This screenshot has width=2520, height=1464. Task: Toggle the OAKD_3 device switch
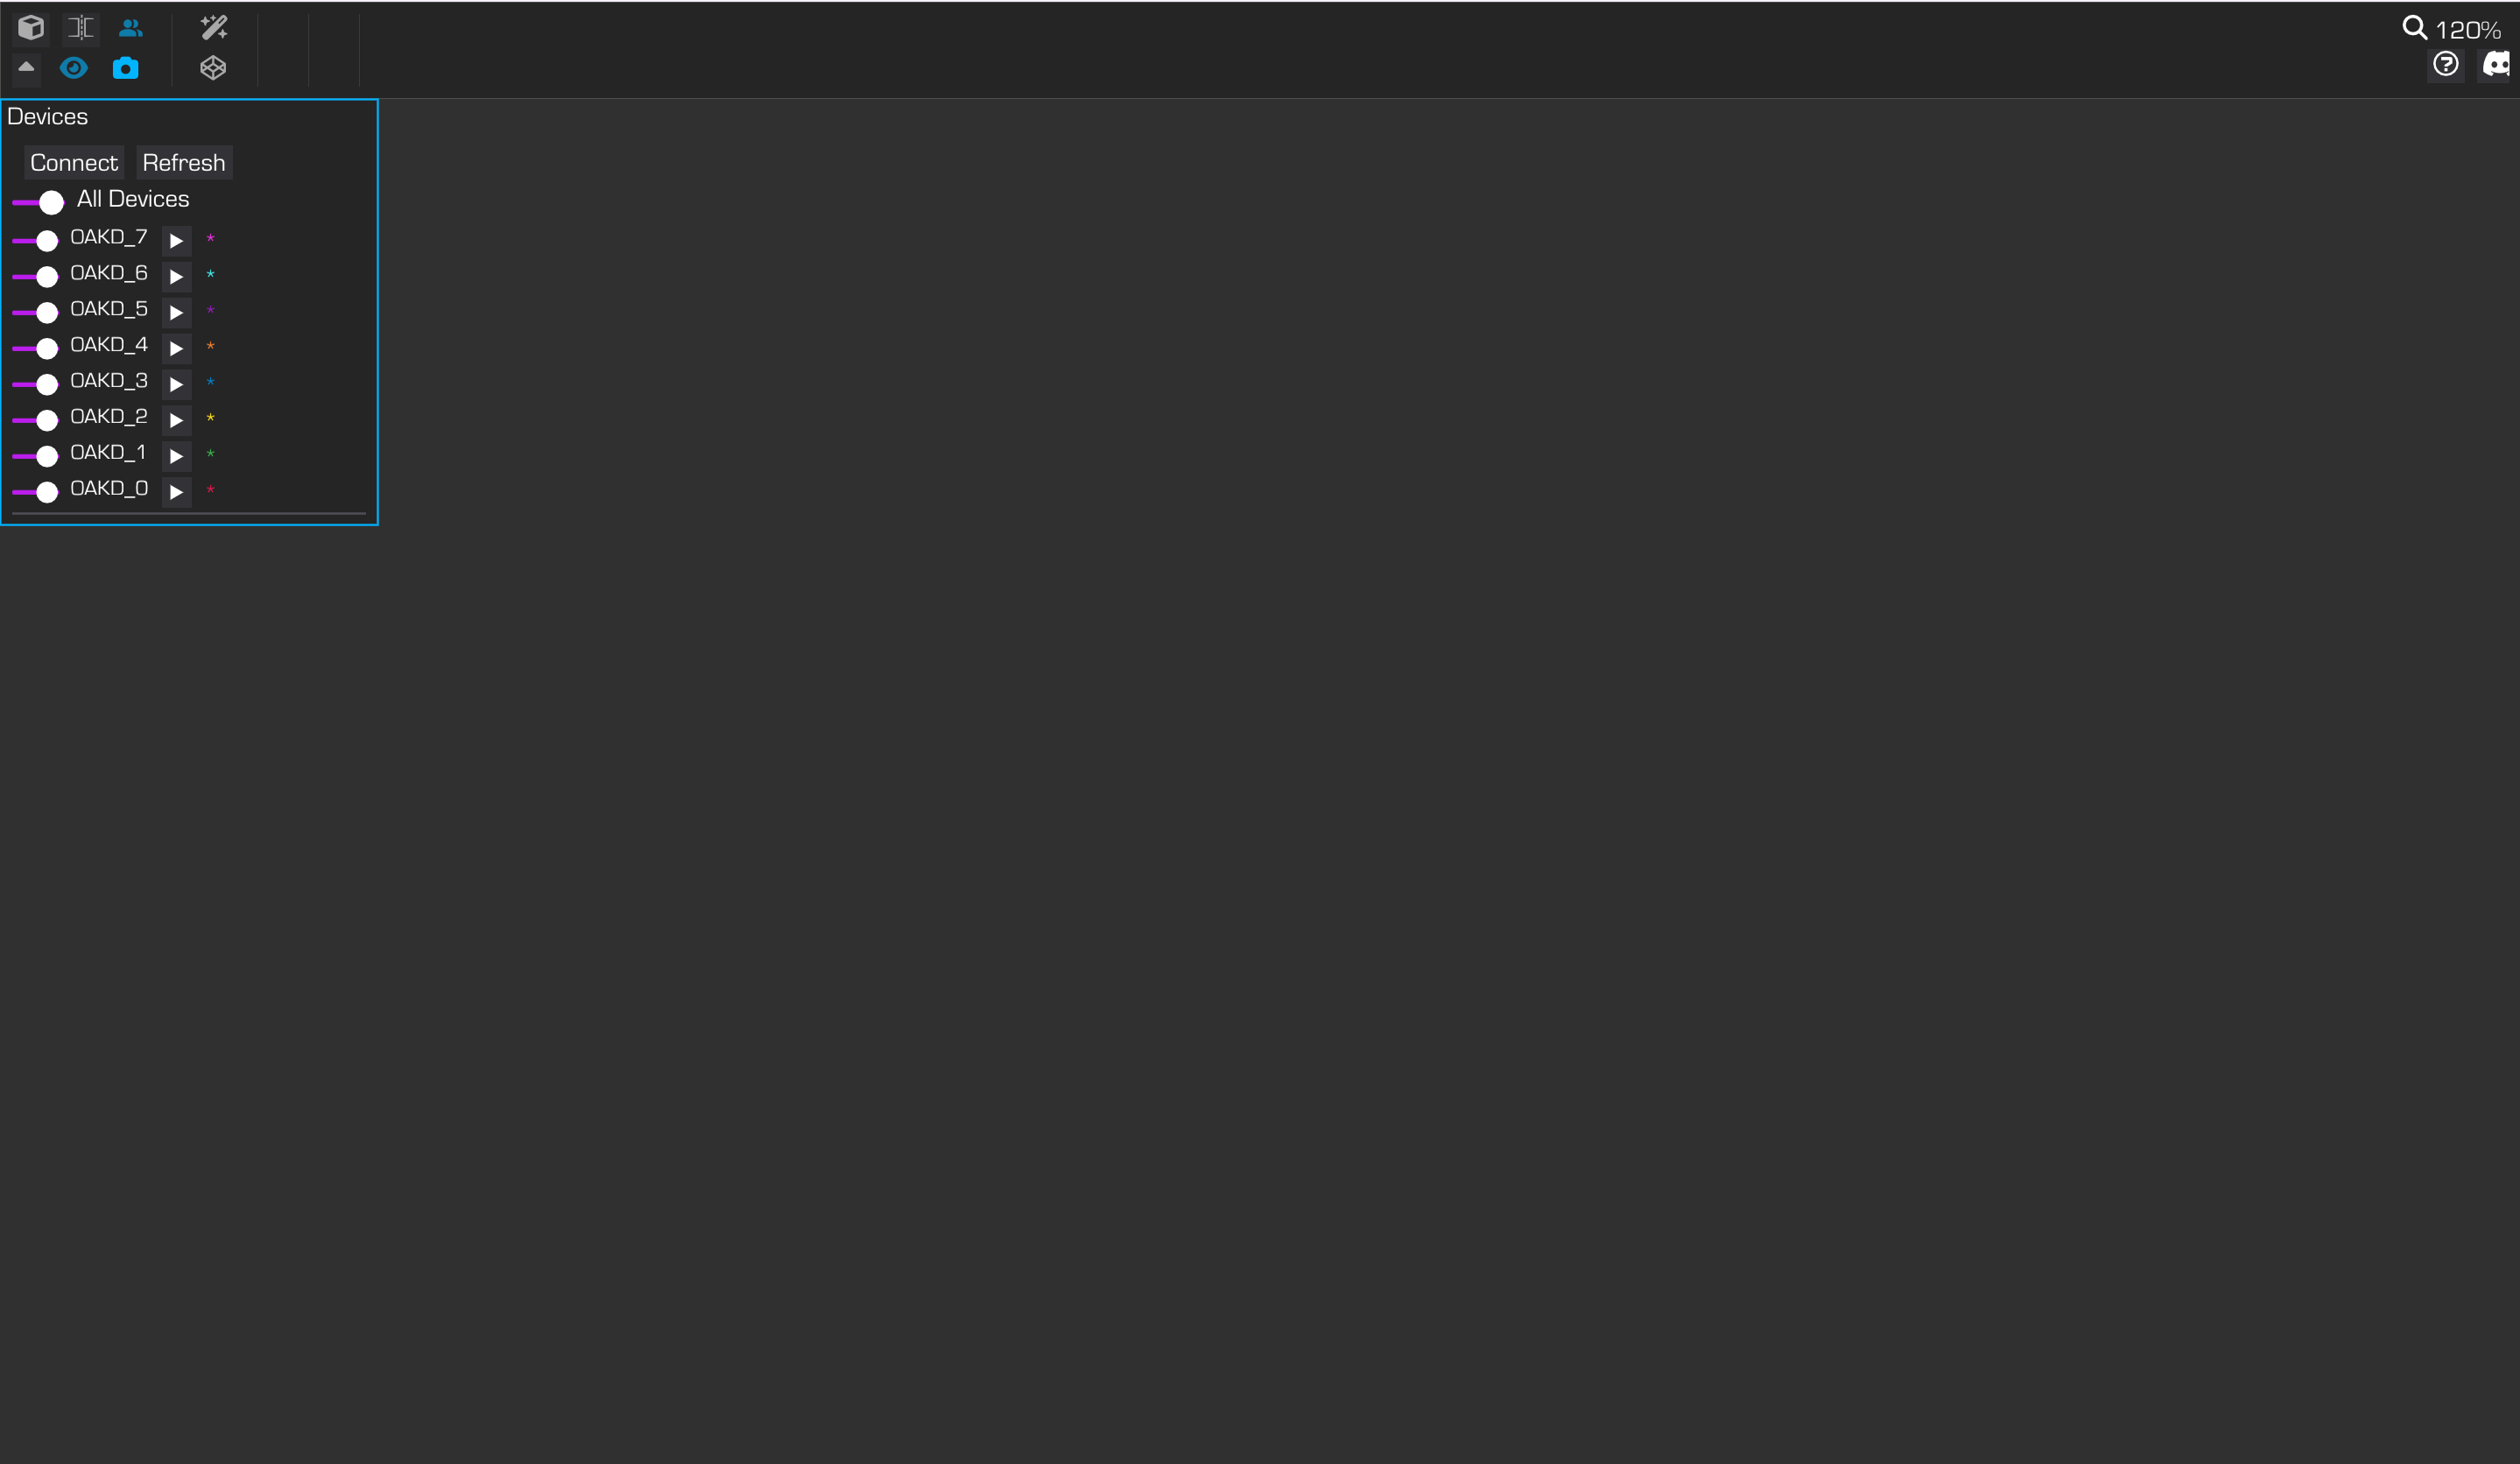35,385
